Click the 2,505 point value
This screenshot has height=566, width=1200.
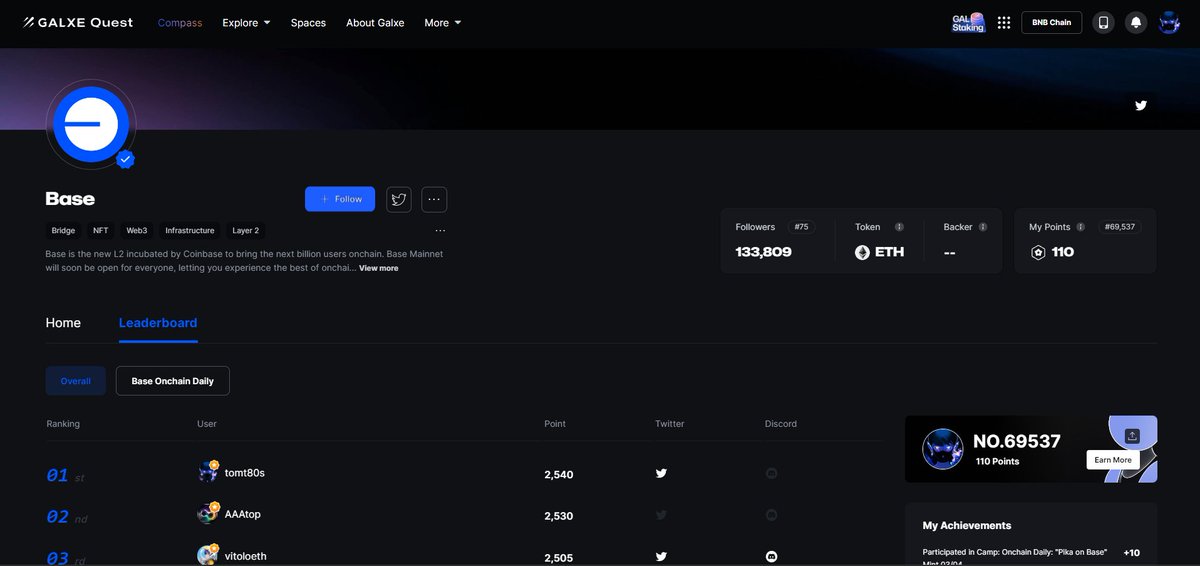pyautogui.click(x=559, y=557)
